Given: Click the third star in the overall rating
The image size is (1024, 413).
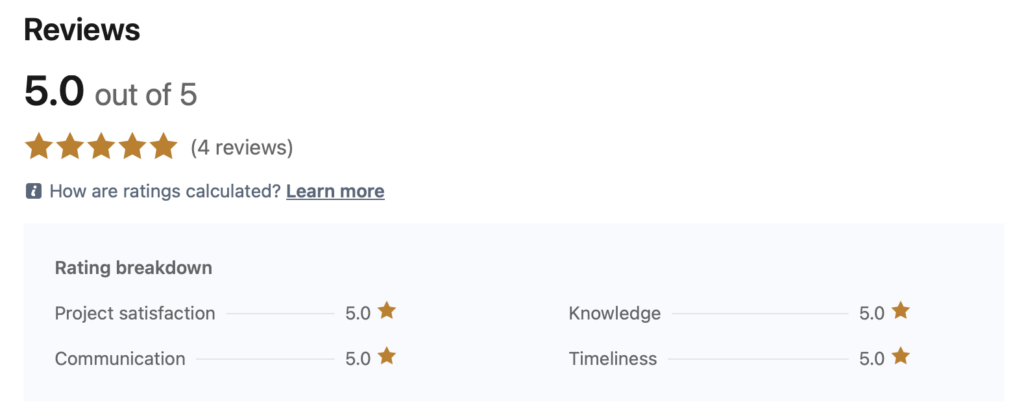Looking at the screenshot, I should coord(101,147).
